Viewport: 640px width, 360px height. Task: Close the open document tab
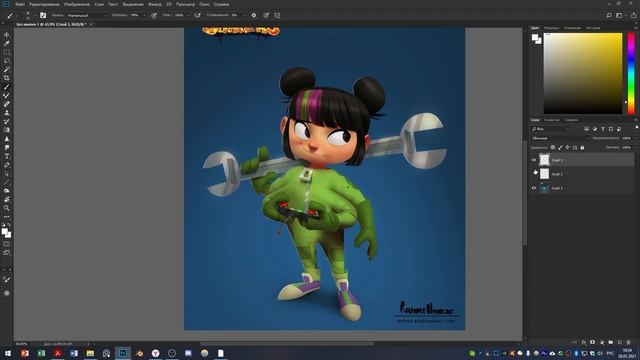click(91, 24)
